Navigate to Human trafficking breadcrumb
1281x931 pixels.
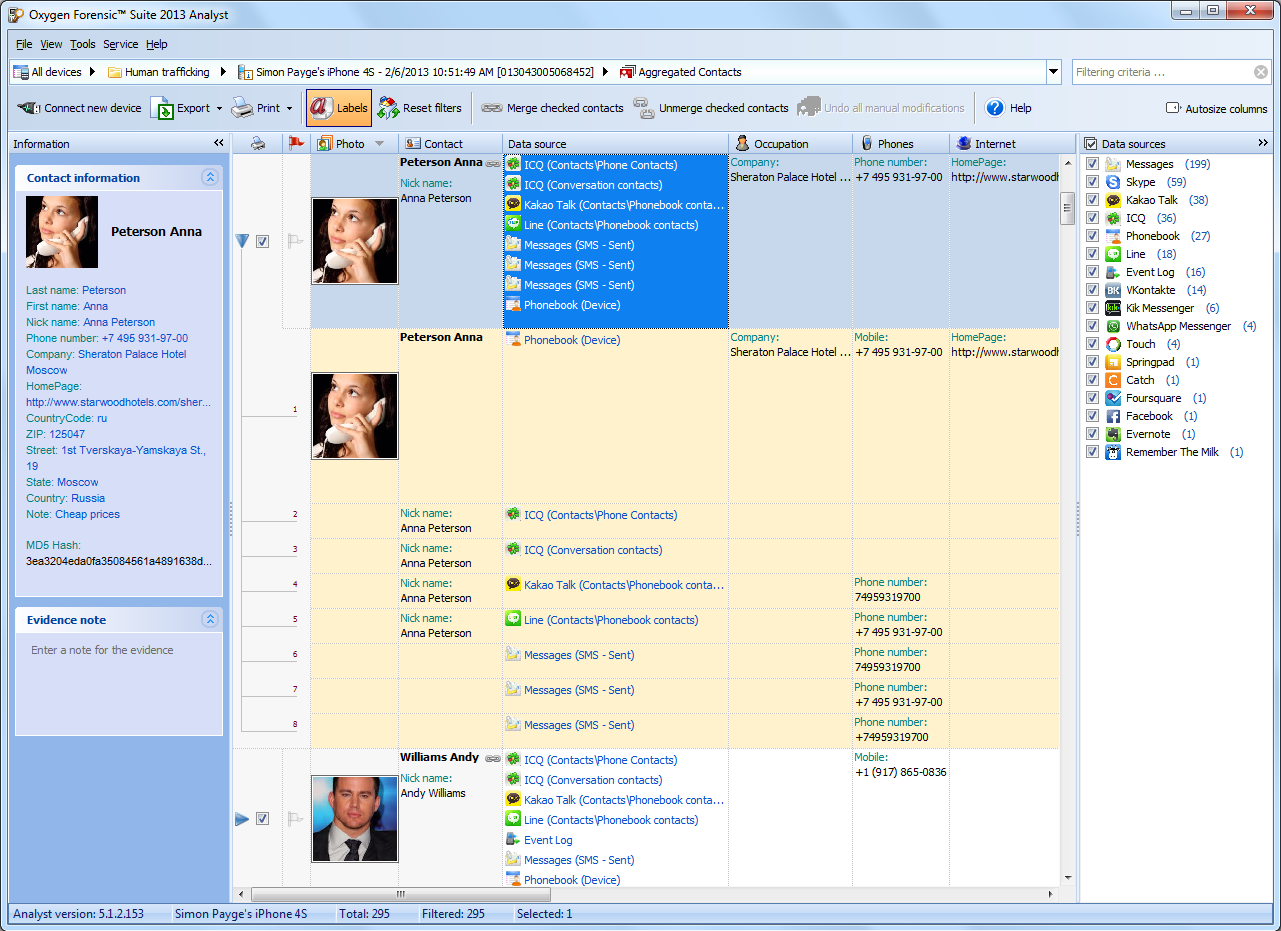[x=159, y=72]
